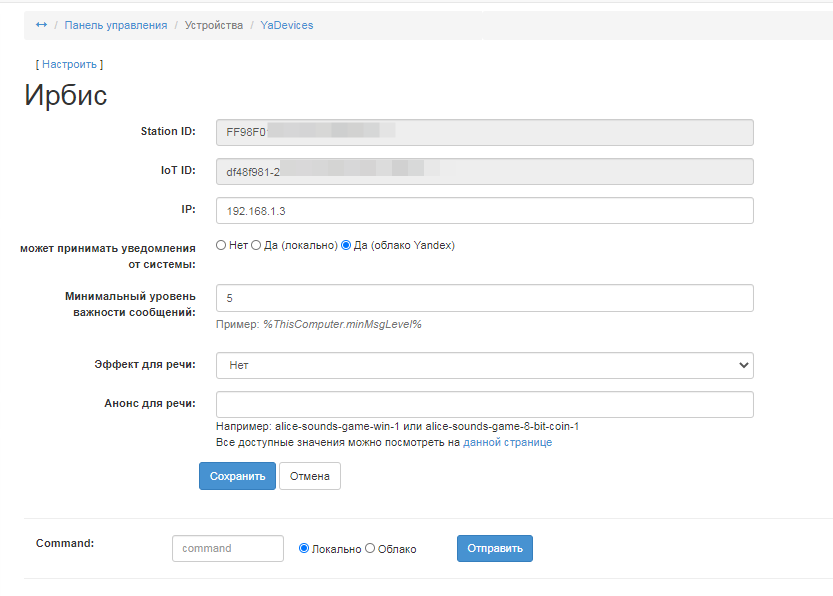
Task: Click the IoT ID field
Action: point(484,172)
